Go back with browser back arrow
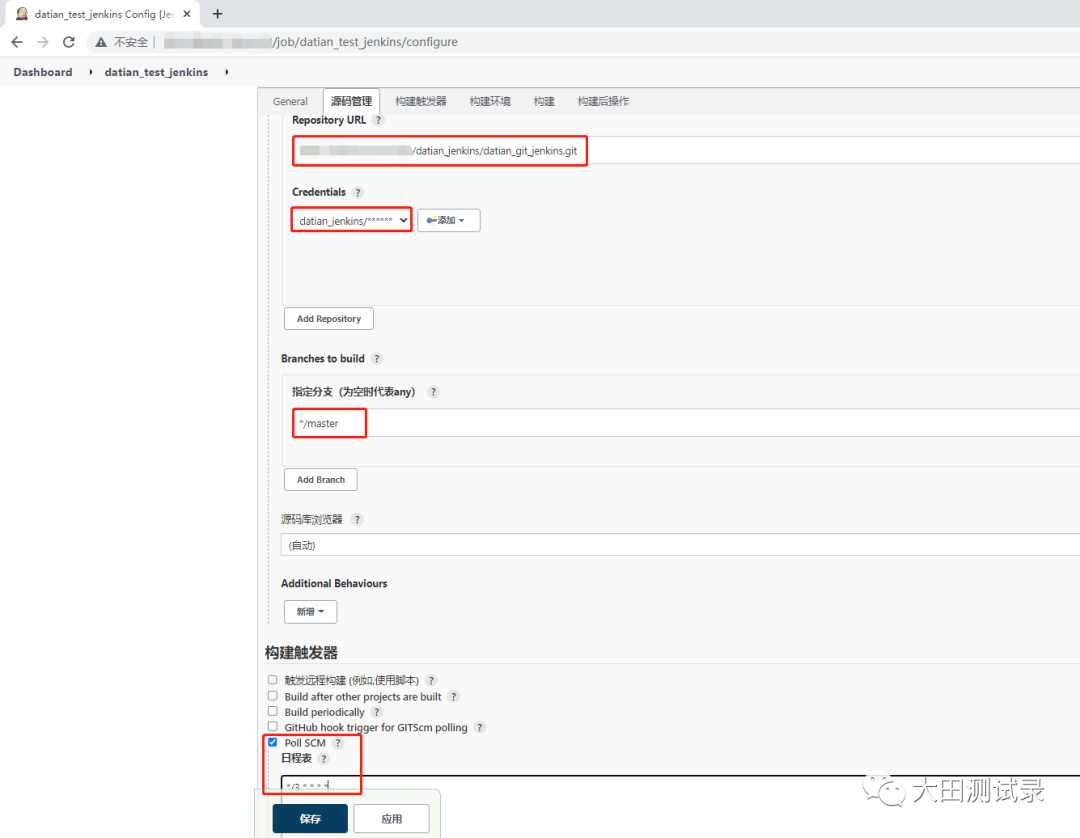 tap(17, 42)
